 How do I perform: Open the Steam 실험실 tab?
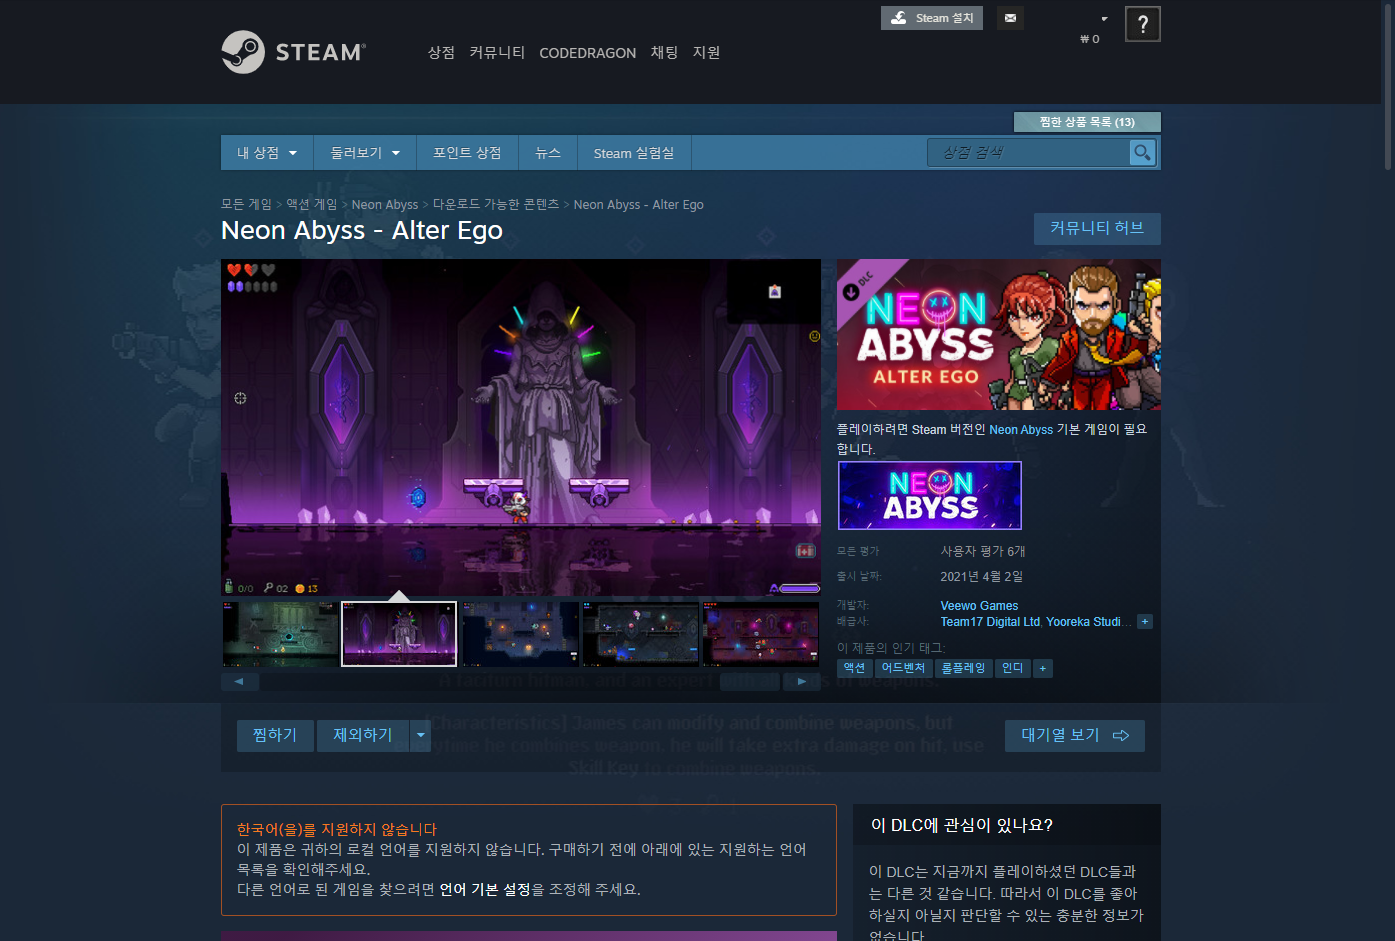(x=634, y=153)
